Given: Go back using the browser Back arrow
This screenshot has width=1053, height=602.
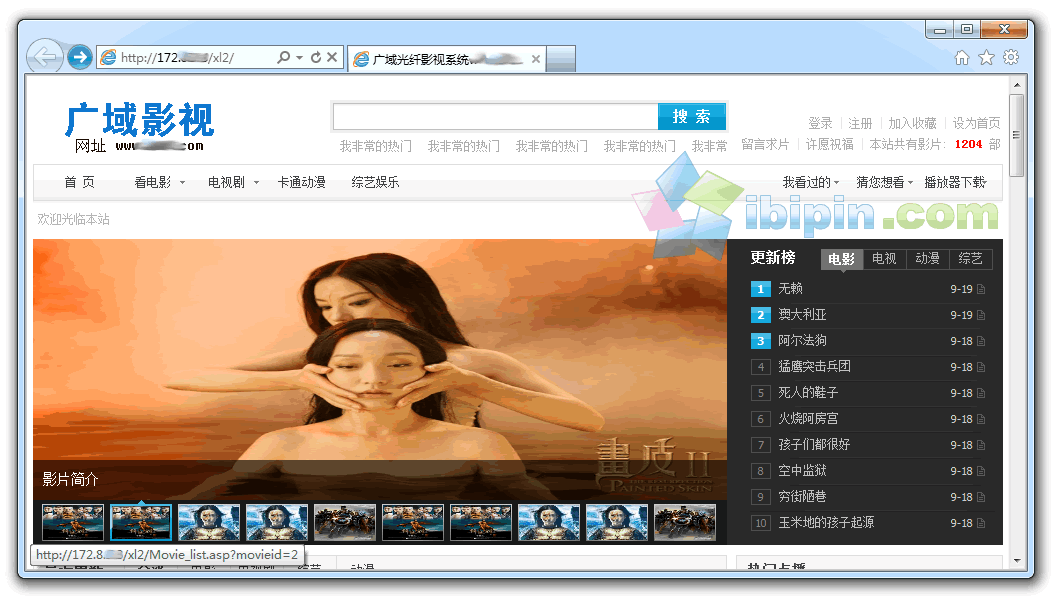Looking at the screenshot, I should 45,57.
